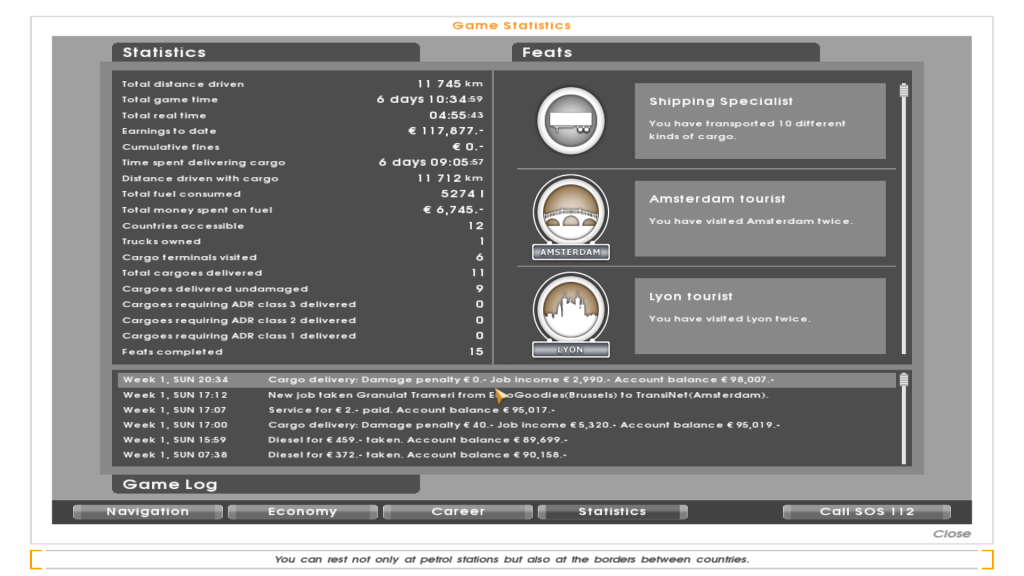Click the Shipping Specialist trailer badge icon

pos(570,121)
